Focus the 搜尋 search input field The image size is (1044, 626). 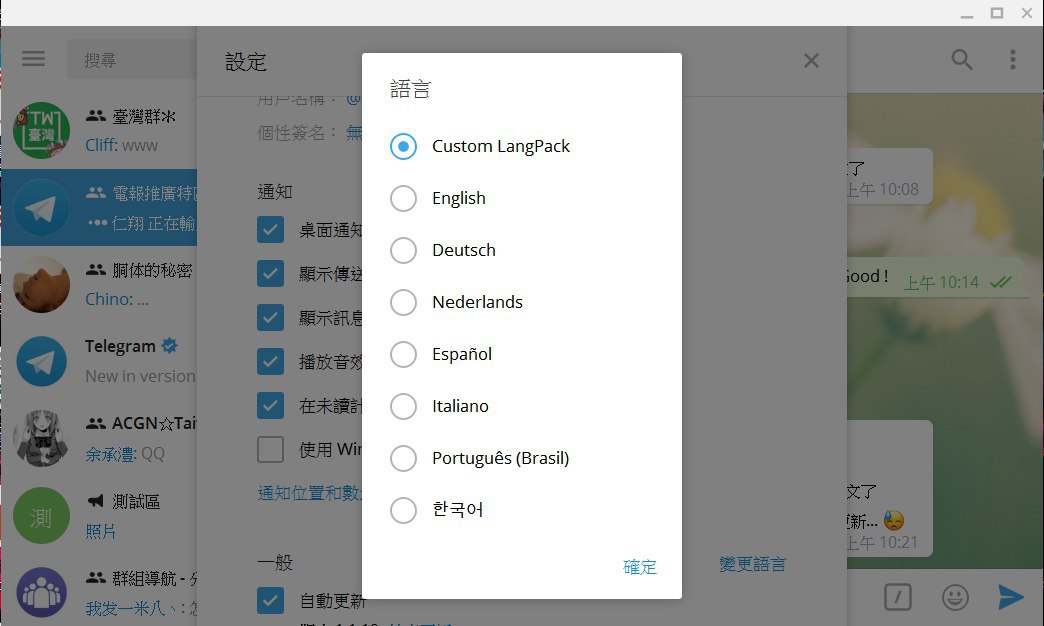(132, 60)
